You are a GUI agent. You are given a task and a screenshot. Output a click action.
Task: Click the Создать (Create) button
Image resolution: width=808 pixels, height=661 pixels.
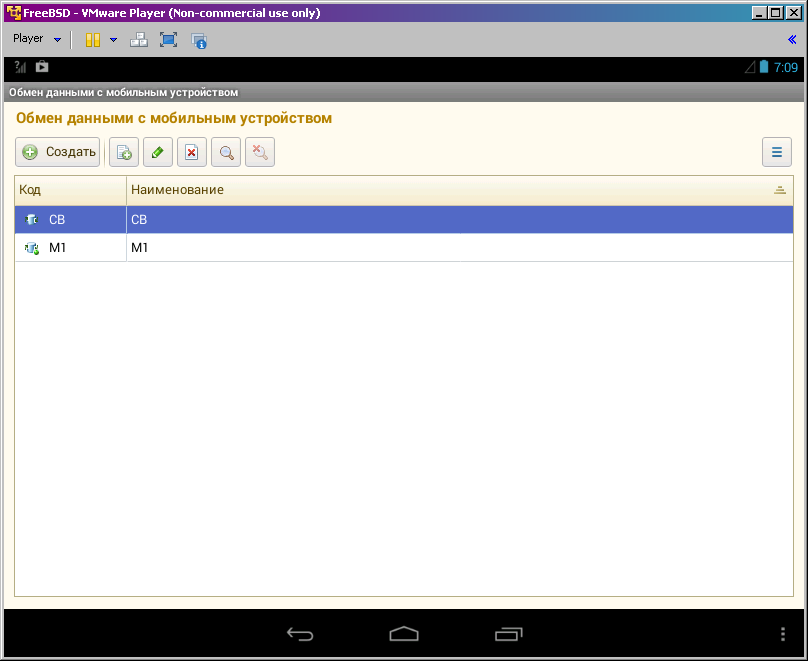[x=58, y=152]
